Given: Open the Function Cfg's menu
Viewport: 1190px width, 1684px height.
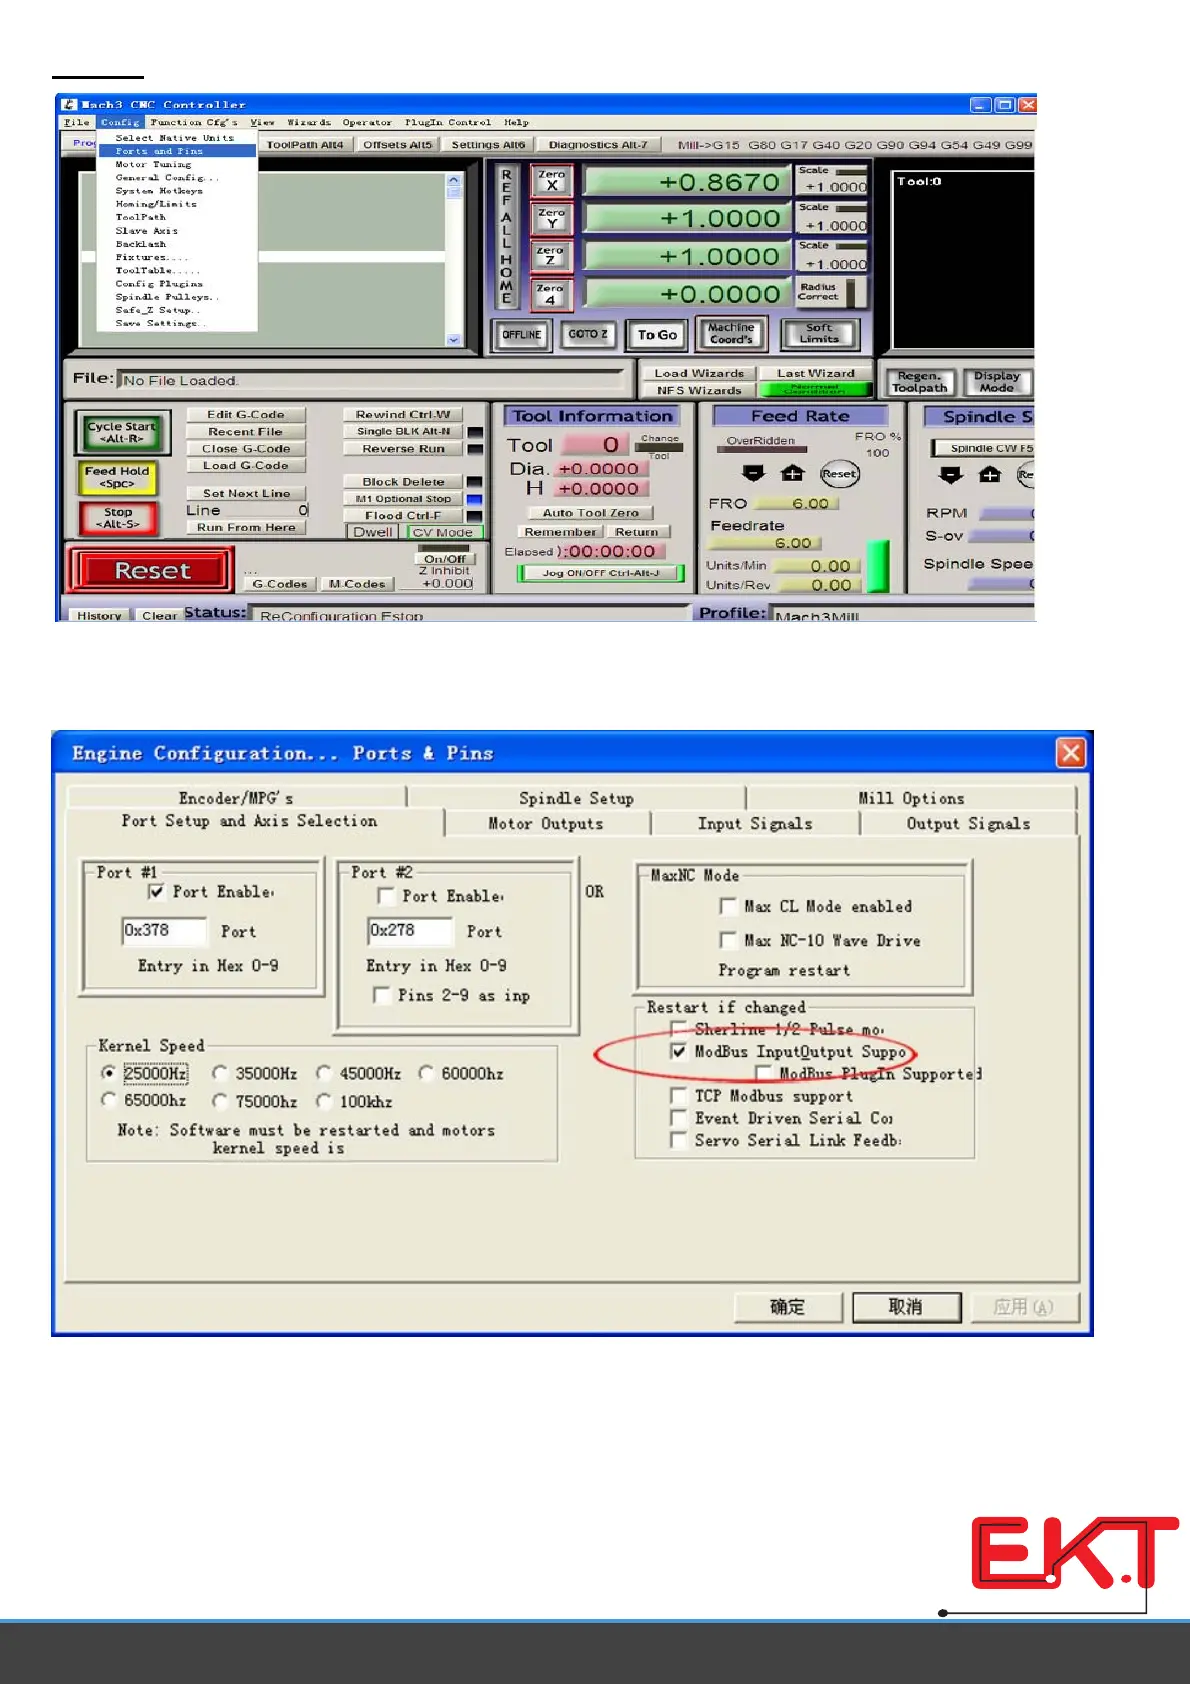Looking at the screenshot, I should [x=194, y=122].
